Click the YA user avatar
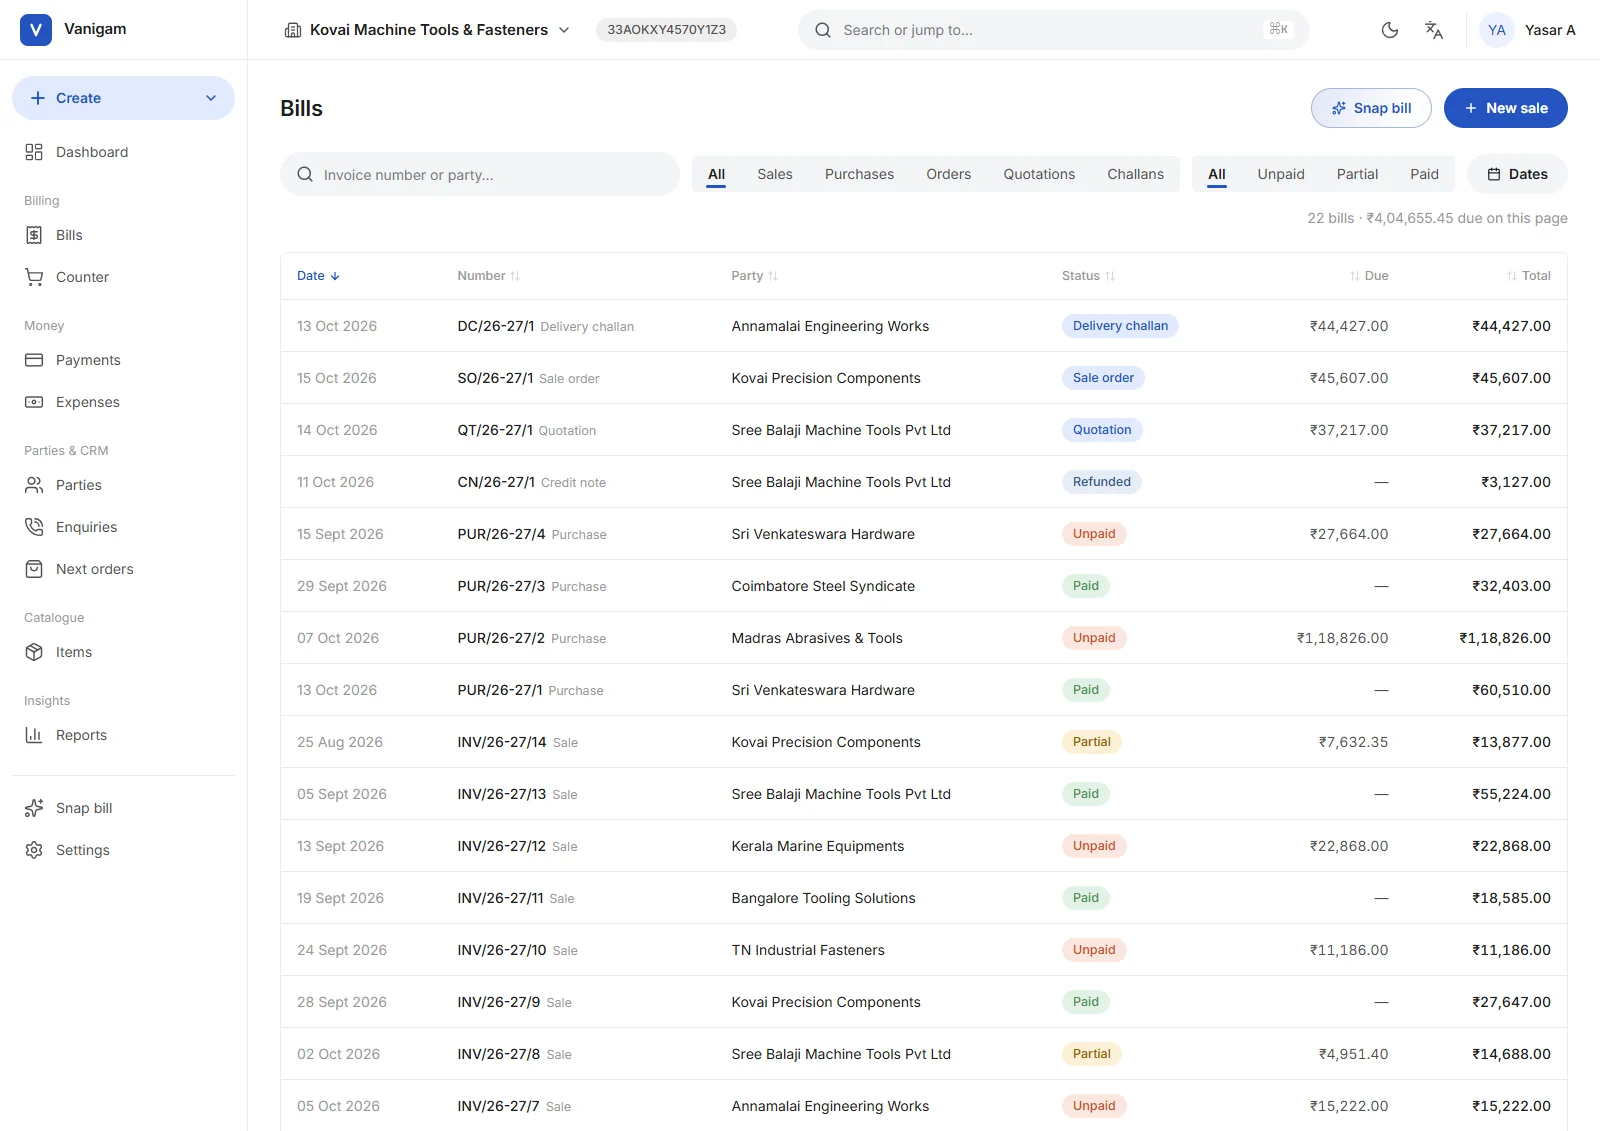 click(1497, 30)
